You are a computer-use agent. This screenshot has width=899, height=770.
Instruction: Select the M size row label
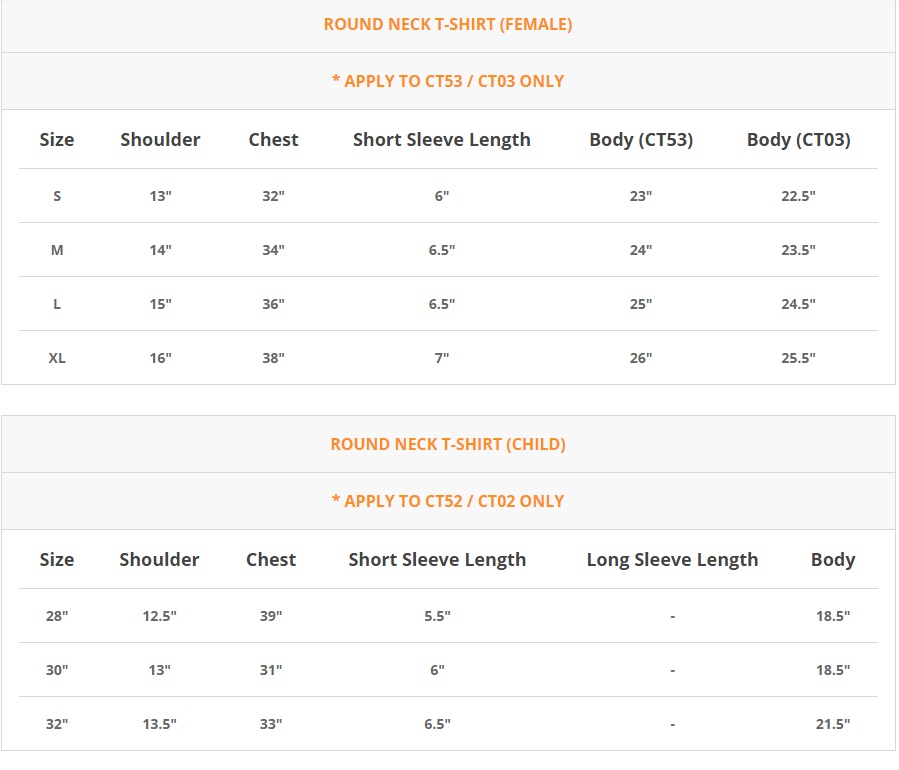(57, 250)
